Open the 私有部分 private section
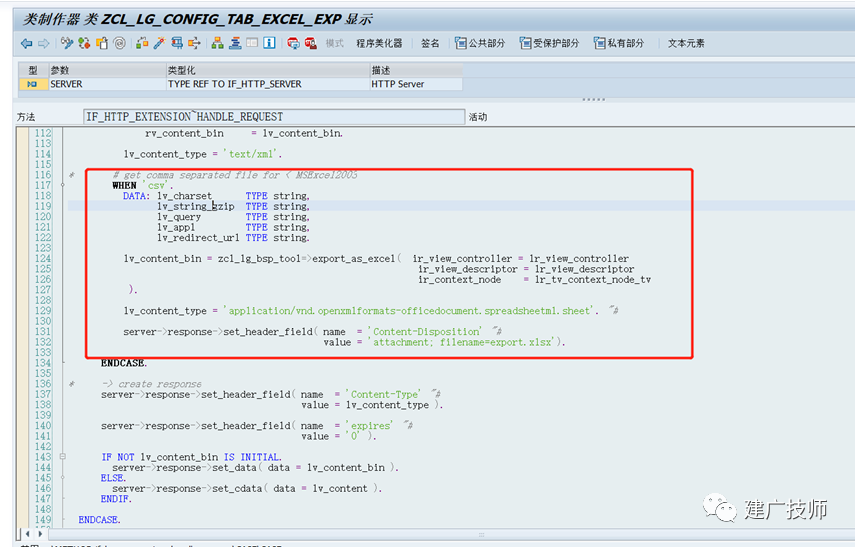This screenshot has width=855, height=547. pos(618,43)
